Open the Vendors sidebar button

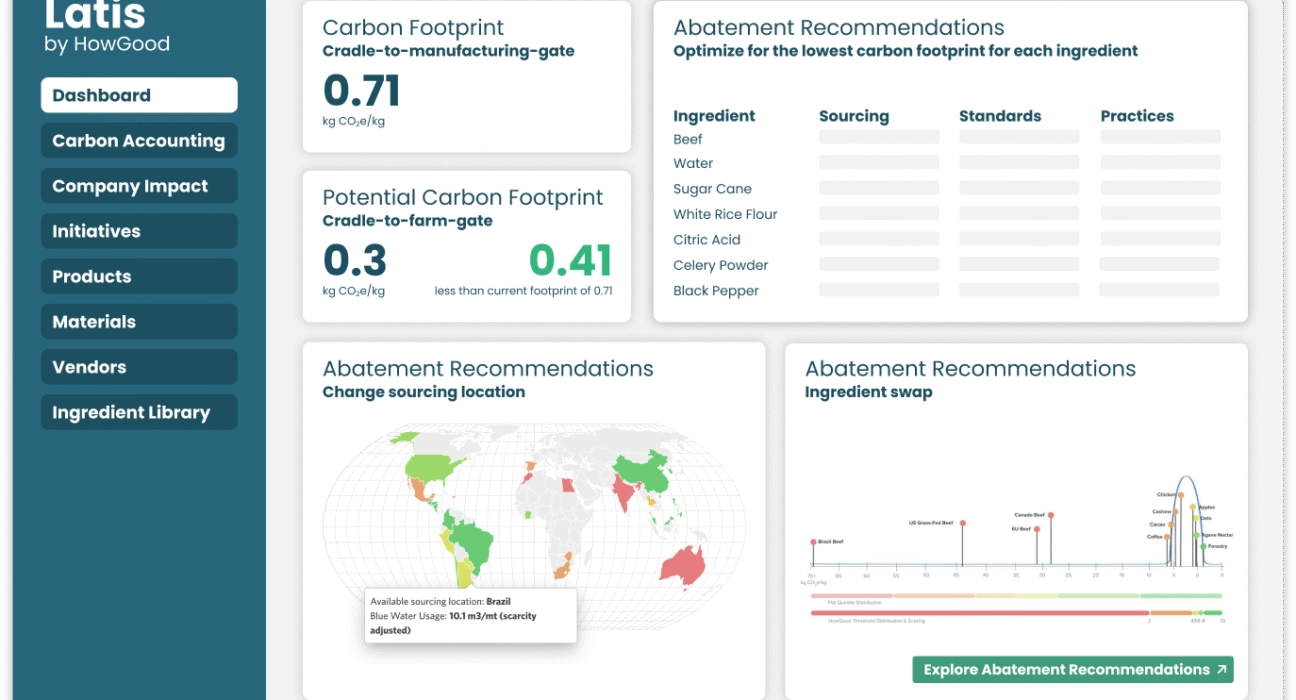139,367
